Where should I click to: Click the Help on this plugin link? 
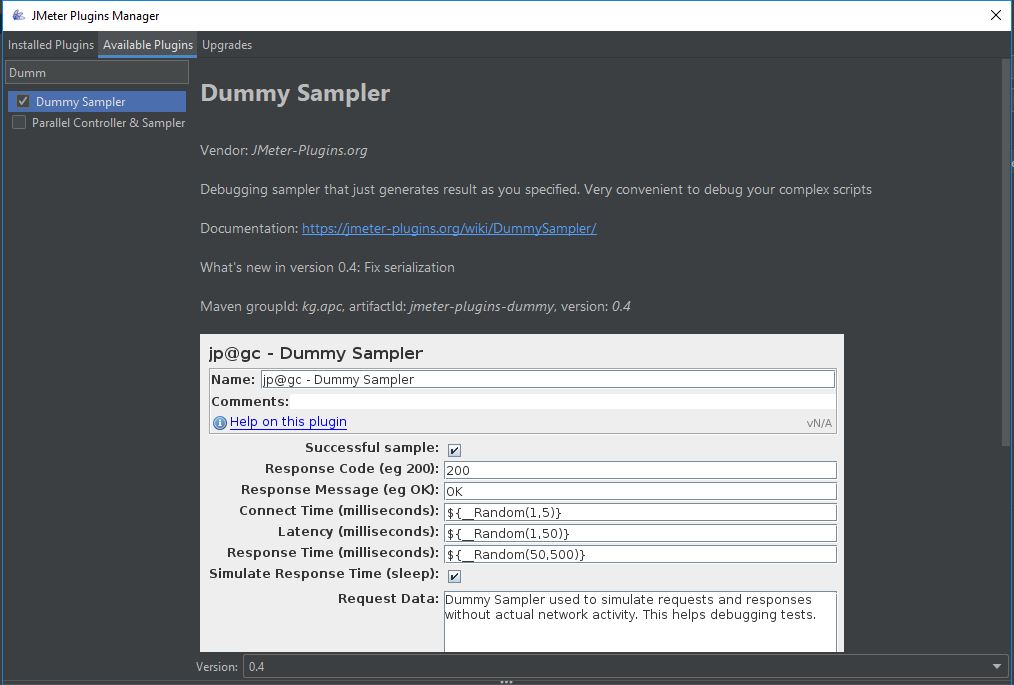tap(288, 422)
